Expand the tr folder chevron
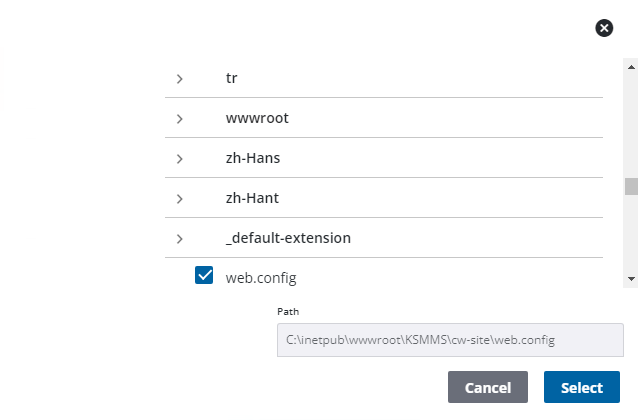Image resolution: width=638 pixels, height=420 pixels. pos(179,78)
